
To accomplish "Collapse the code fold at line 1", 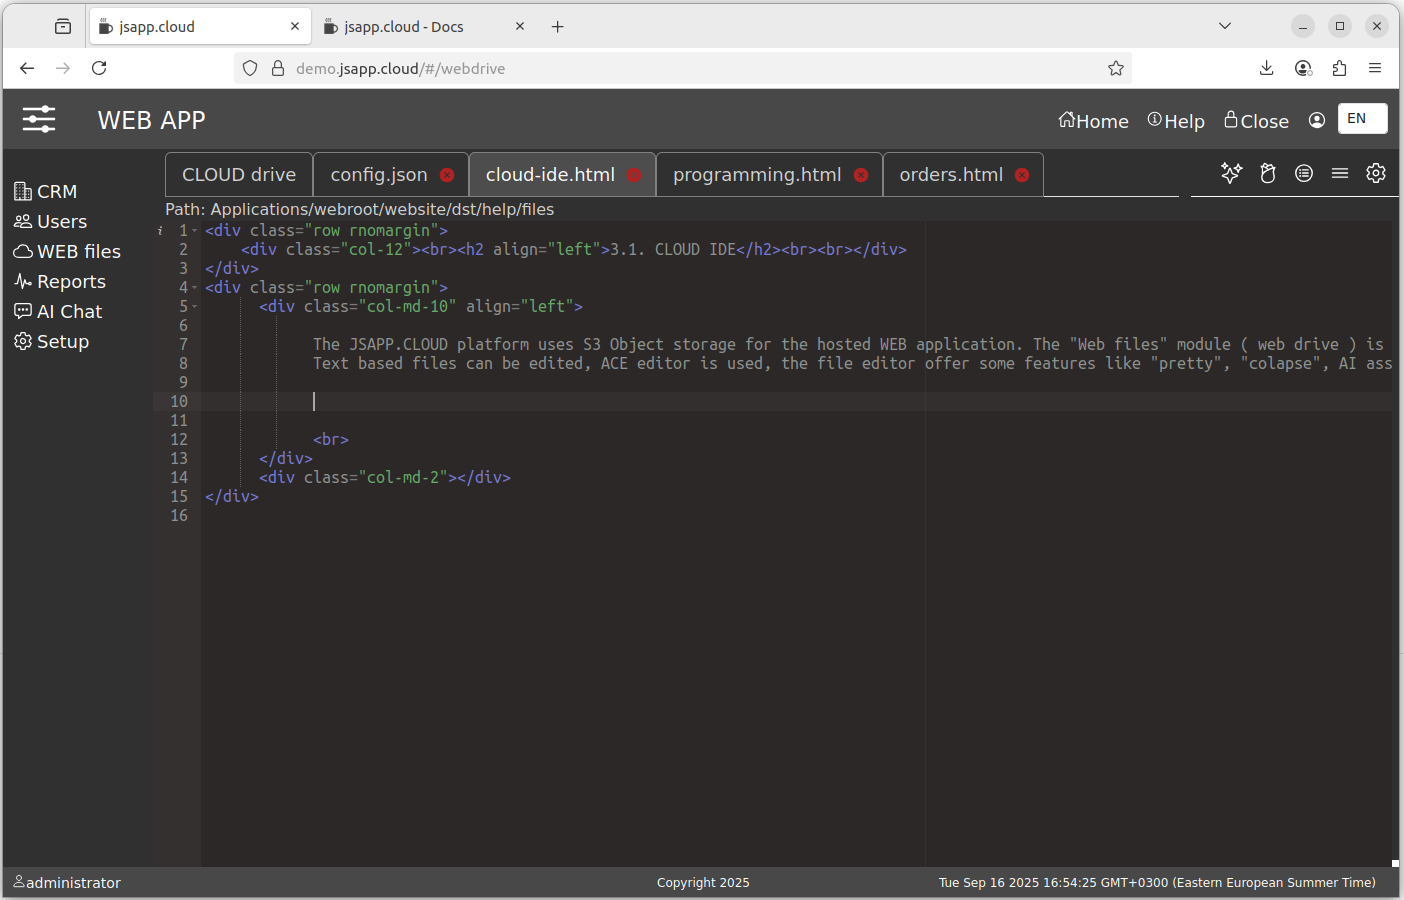I will coord(195,231).
